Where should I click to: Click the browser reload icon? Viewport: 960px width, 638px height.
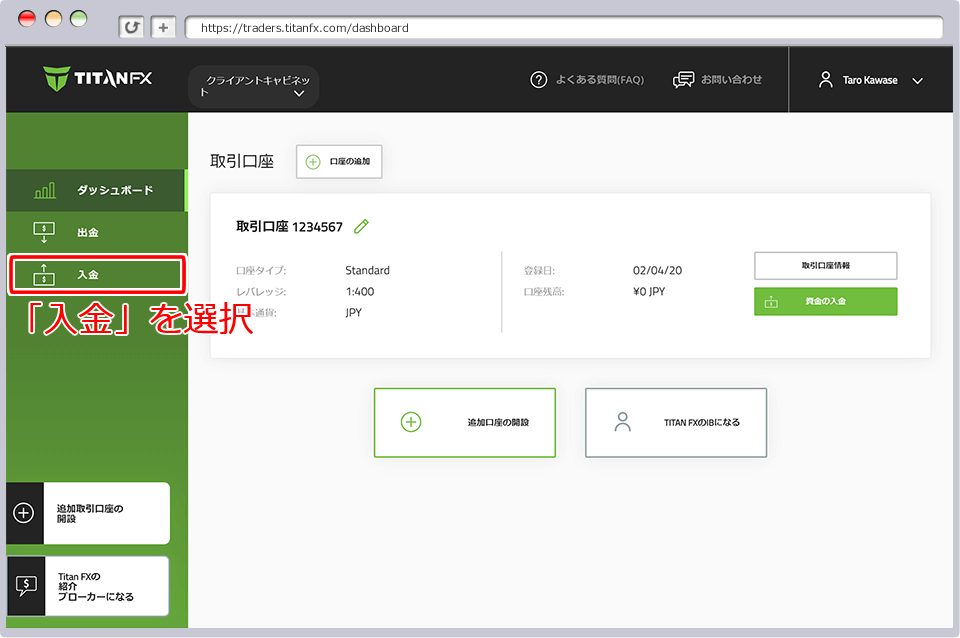click(x=131, y=28)
